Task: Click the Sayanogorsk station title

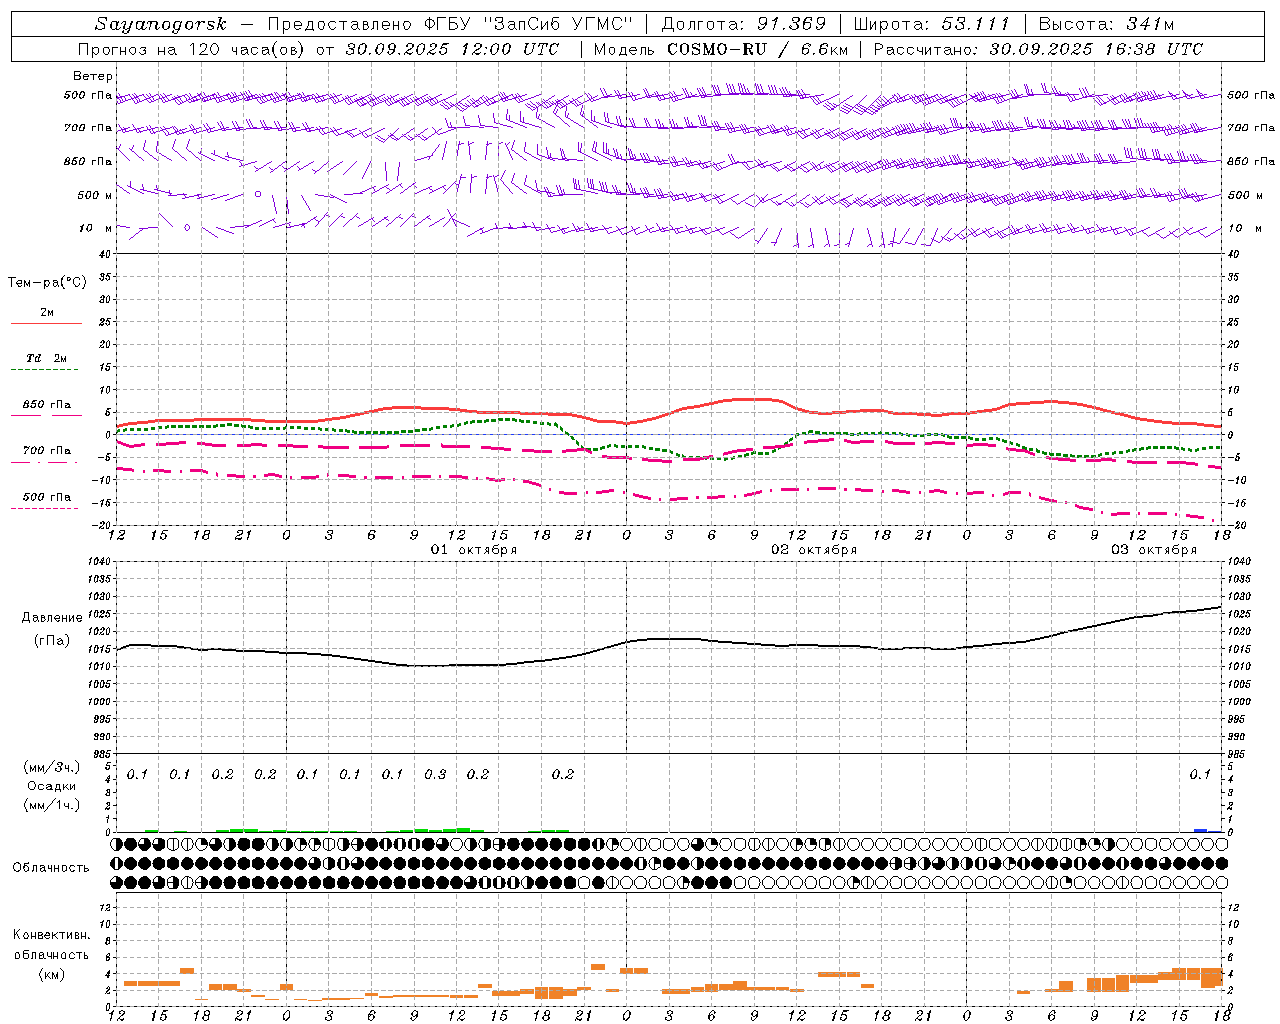Action: pyautogui.click(x=161, y=24)
